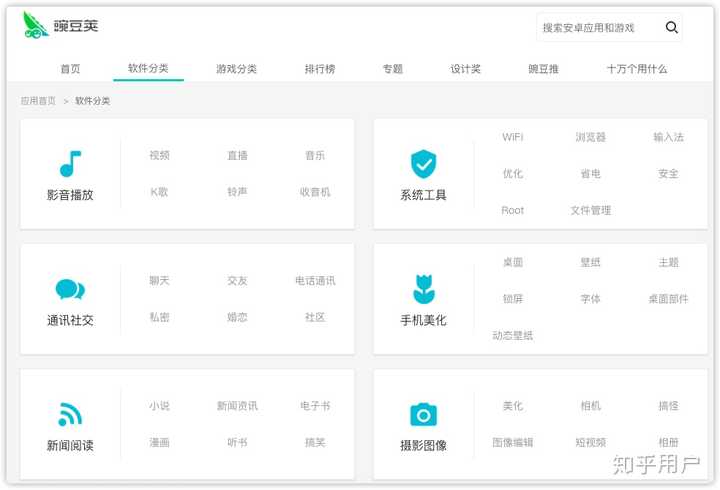Open the 安全 subcategory
720x490 pixels.
point(668,174)
